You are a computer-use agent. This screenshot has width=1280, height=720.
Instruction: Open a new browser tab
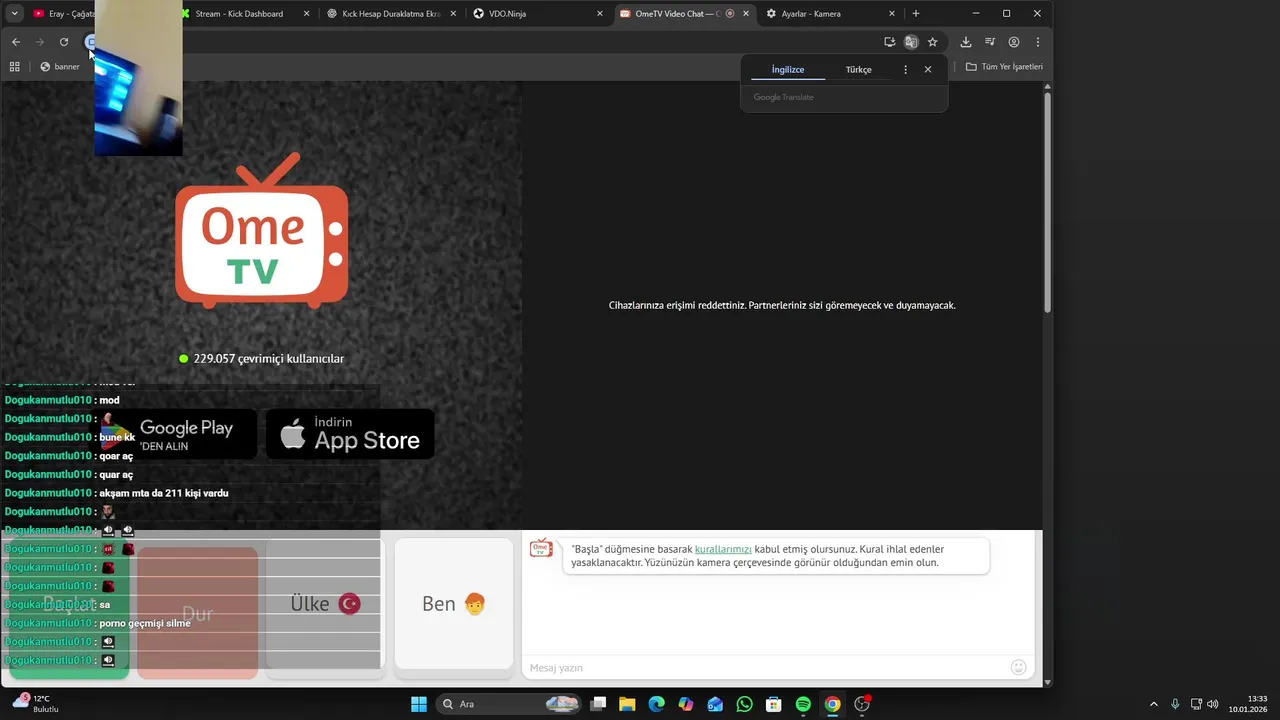tap(916, 14)
